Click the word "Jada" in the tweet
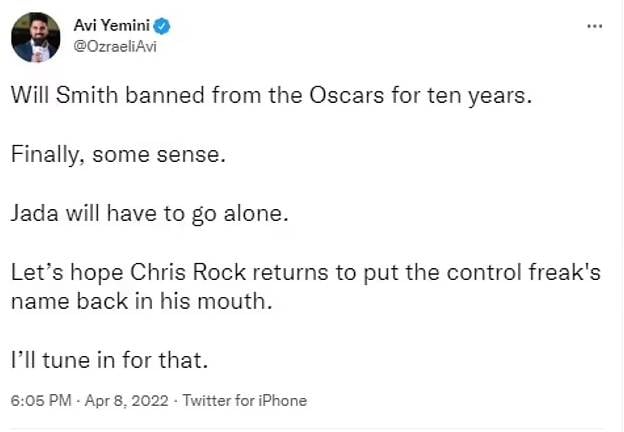 [x=37, y=213]
